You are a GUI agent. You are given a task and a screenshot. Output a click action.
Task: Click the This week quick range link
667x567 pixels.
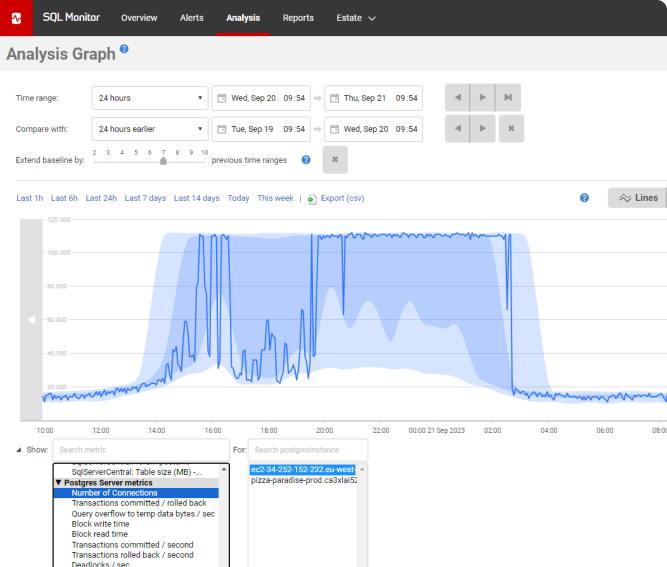[275, 198]
